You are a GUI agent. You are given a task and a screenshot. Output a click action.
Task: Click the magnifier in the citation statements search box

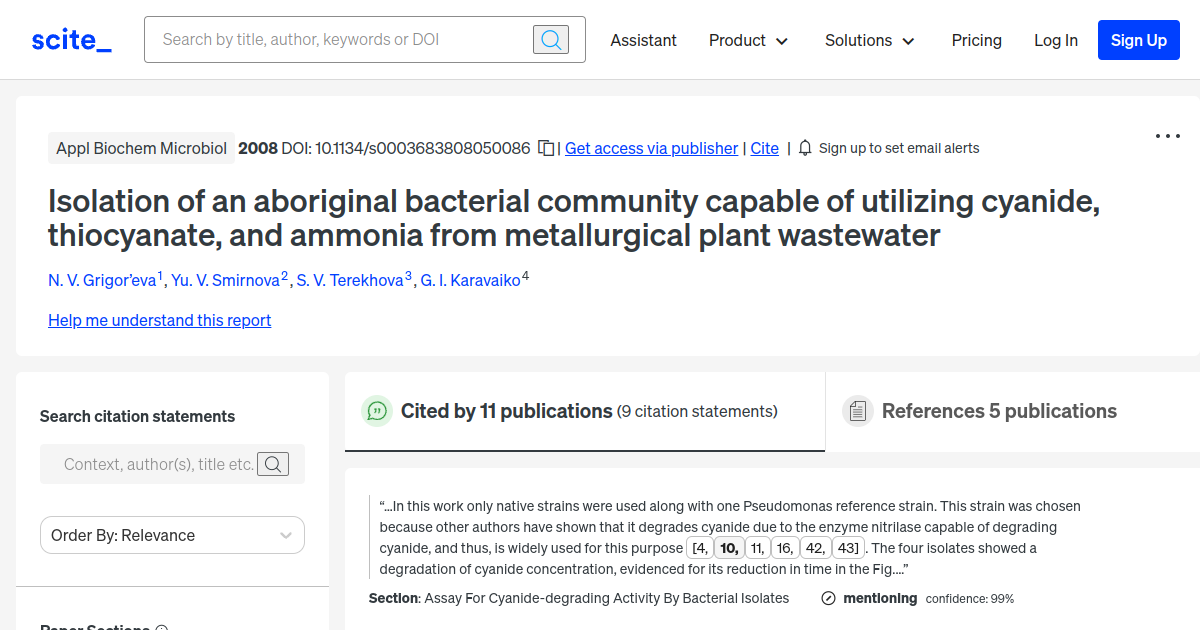tap(273, 463)
